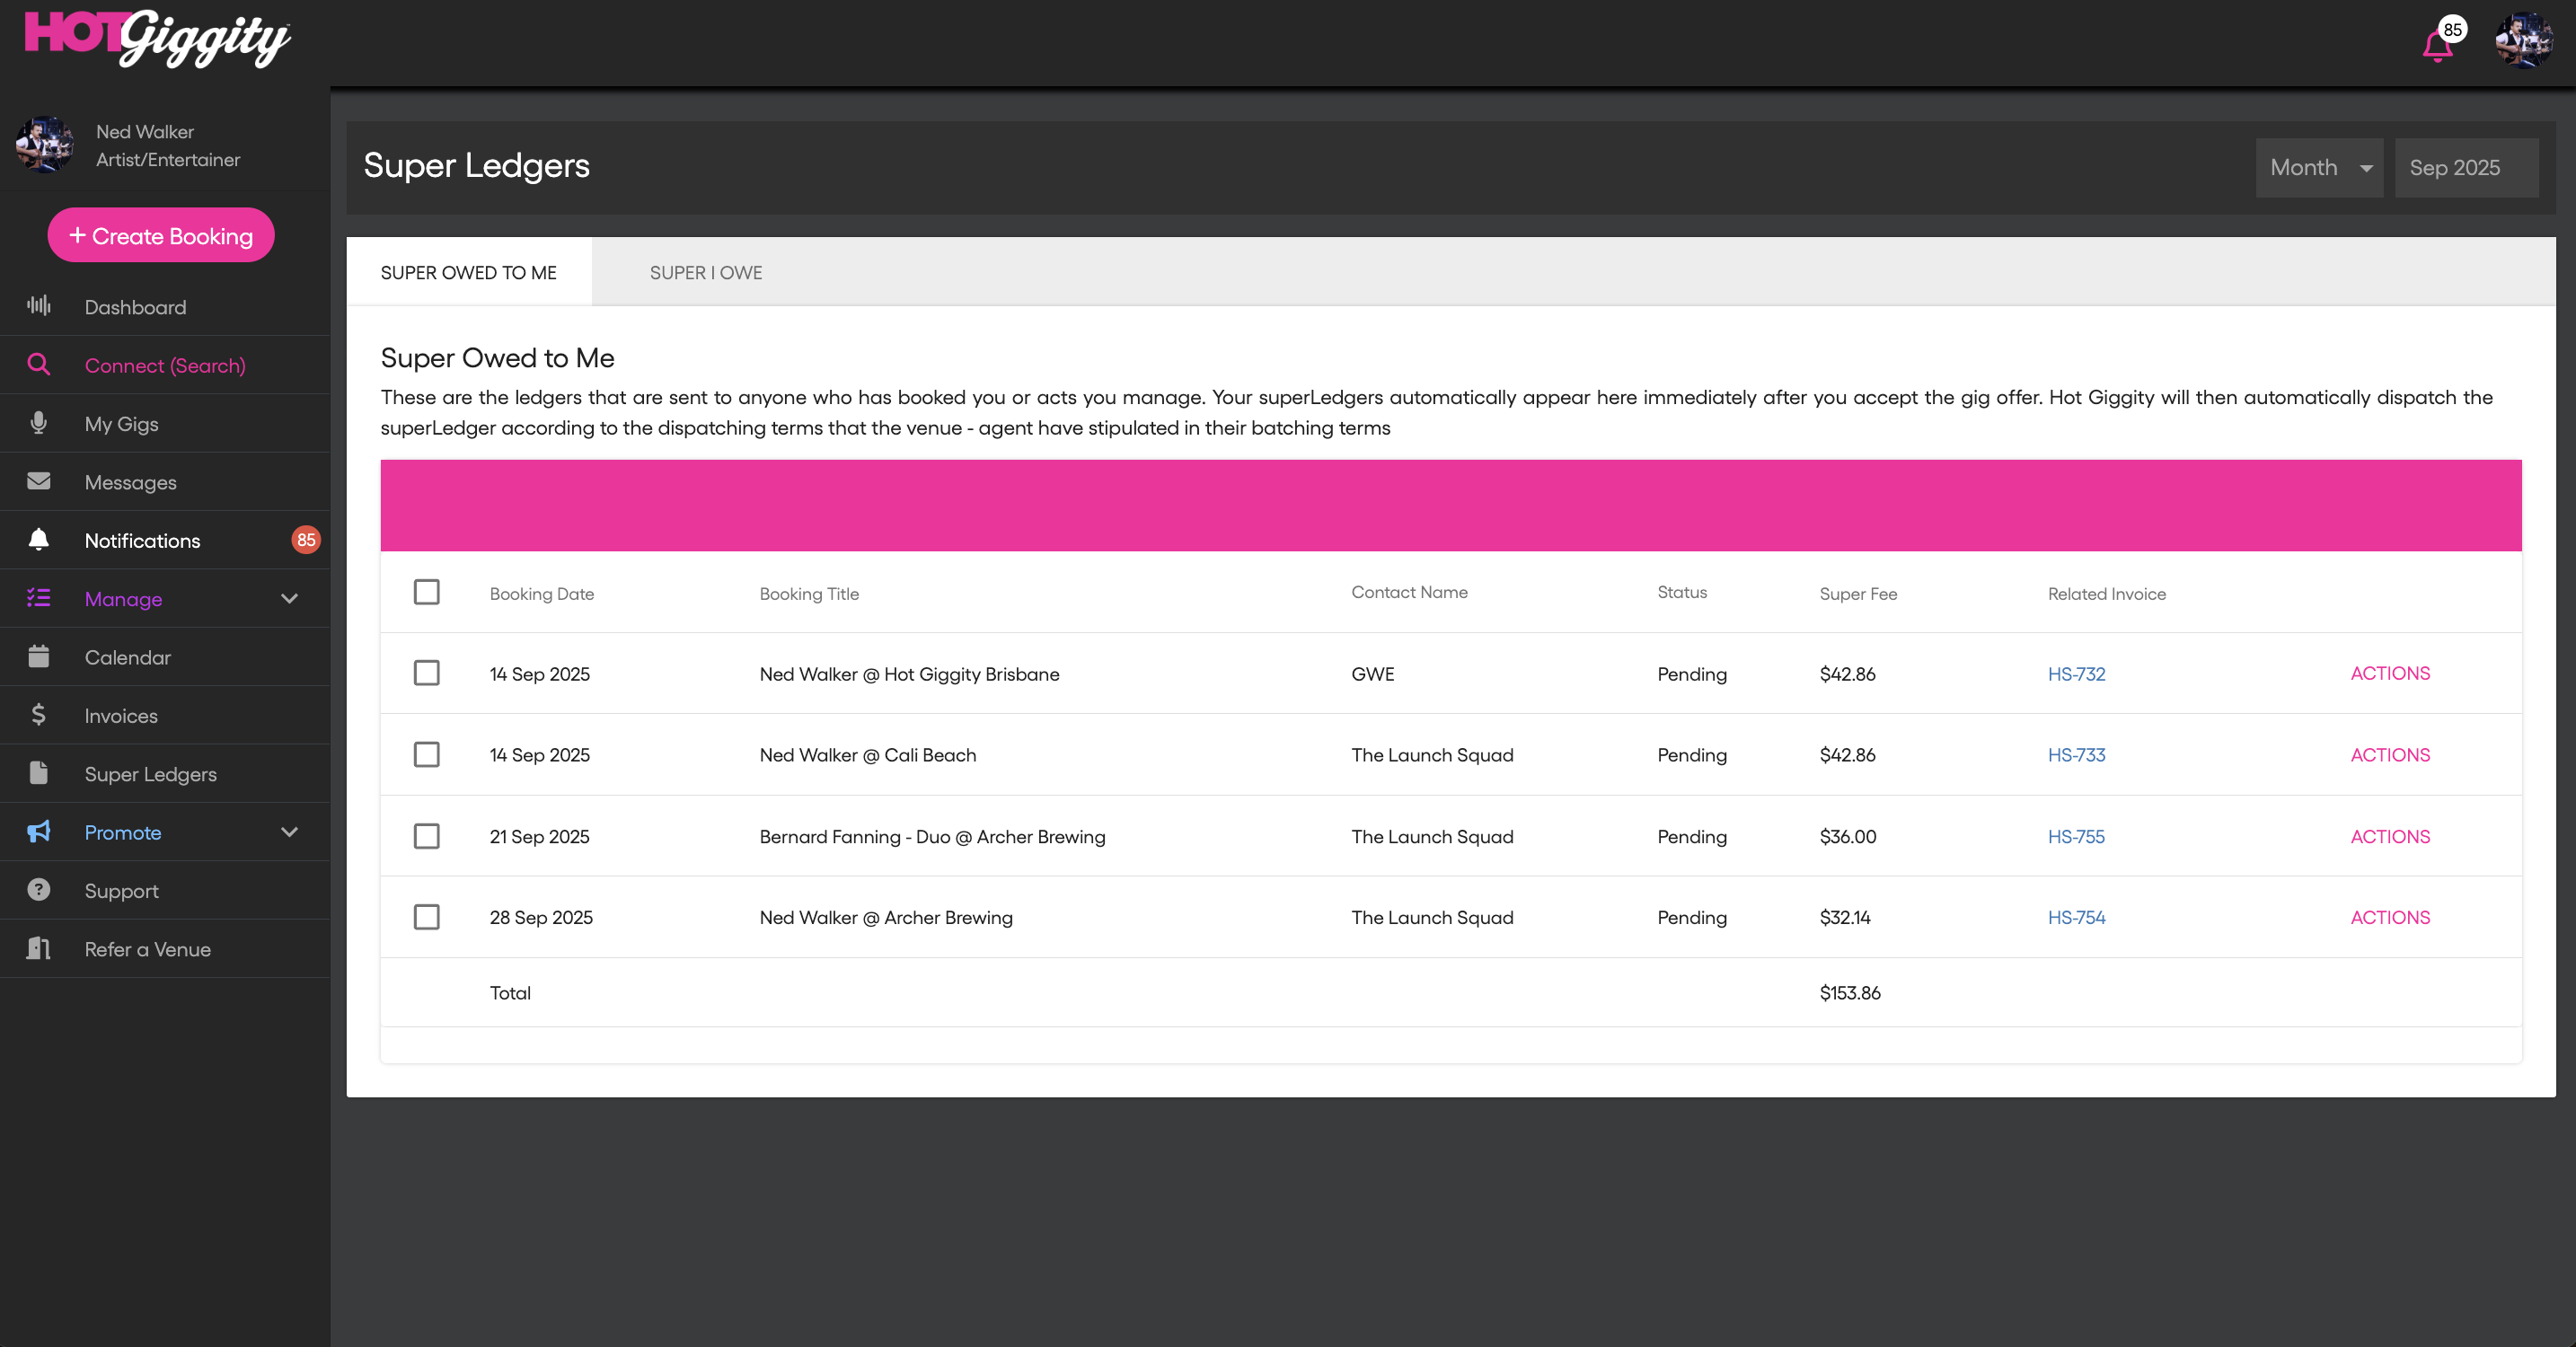
Task: Click the Messages envelope icon
Action: (38, 481)
